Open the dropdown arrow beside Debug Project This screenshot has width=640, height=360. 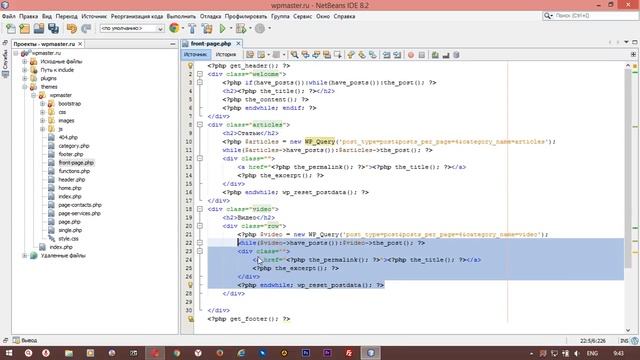tap(250, 29)
